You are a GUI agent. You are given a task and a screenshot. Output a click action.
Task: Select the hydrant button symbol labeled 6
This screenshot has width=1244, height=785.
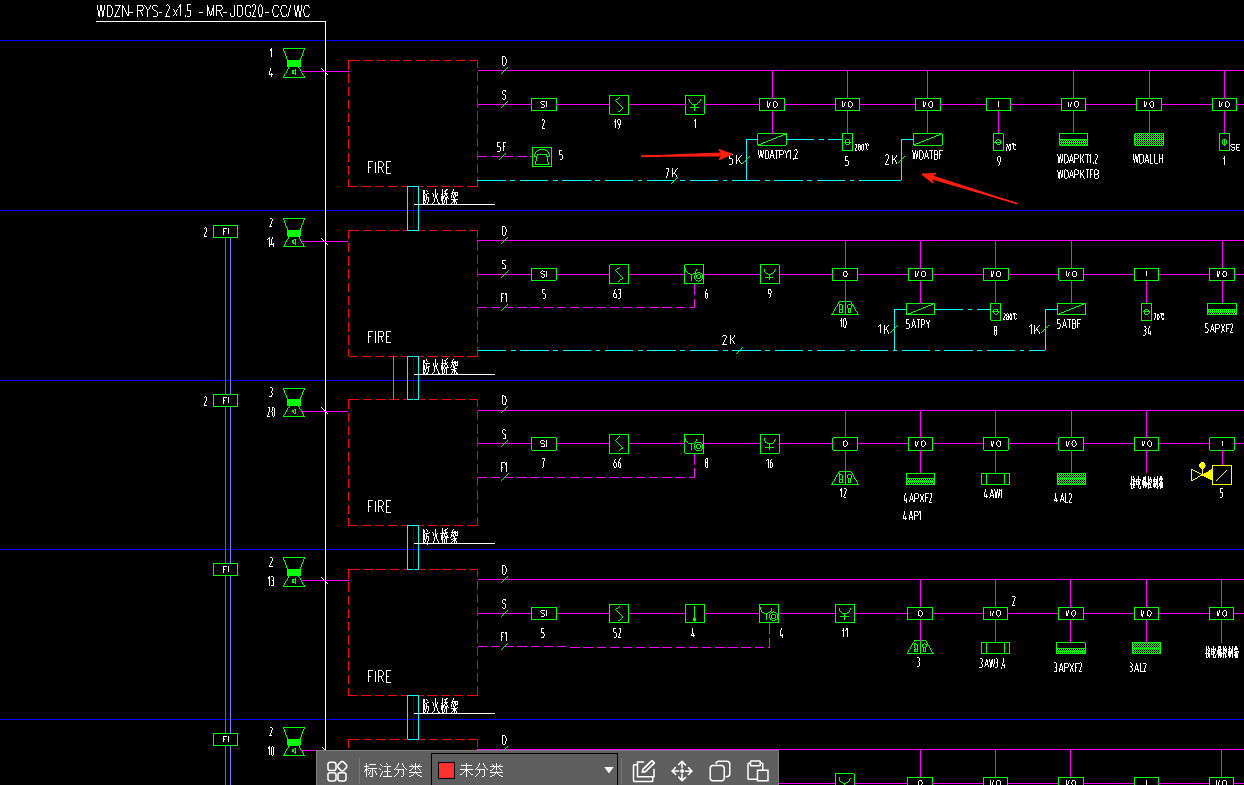(x=694, y=274)
